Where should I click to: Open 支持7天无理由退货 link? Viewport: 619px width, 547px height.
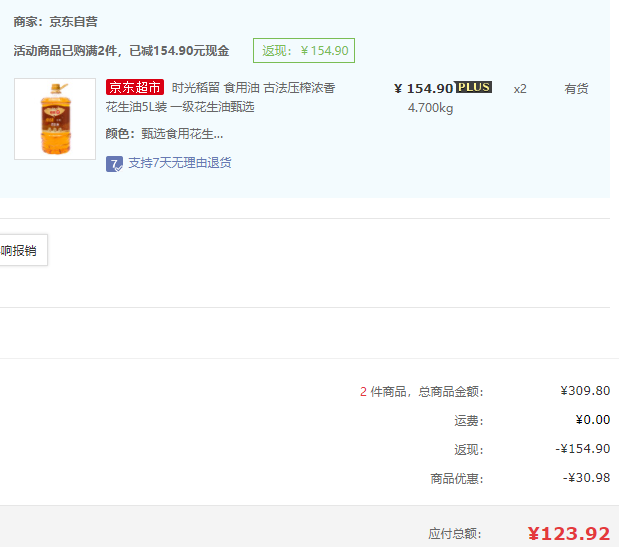click(180, 163)
